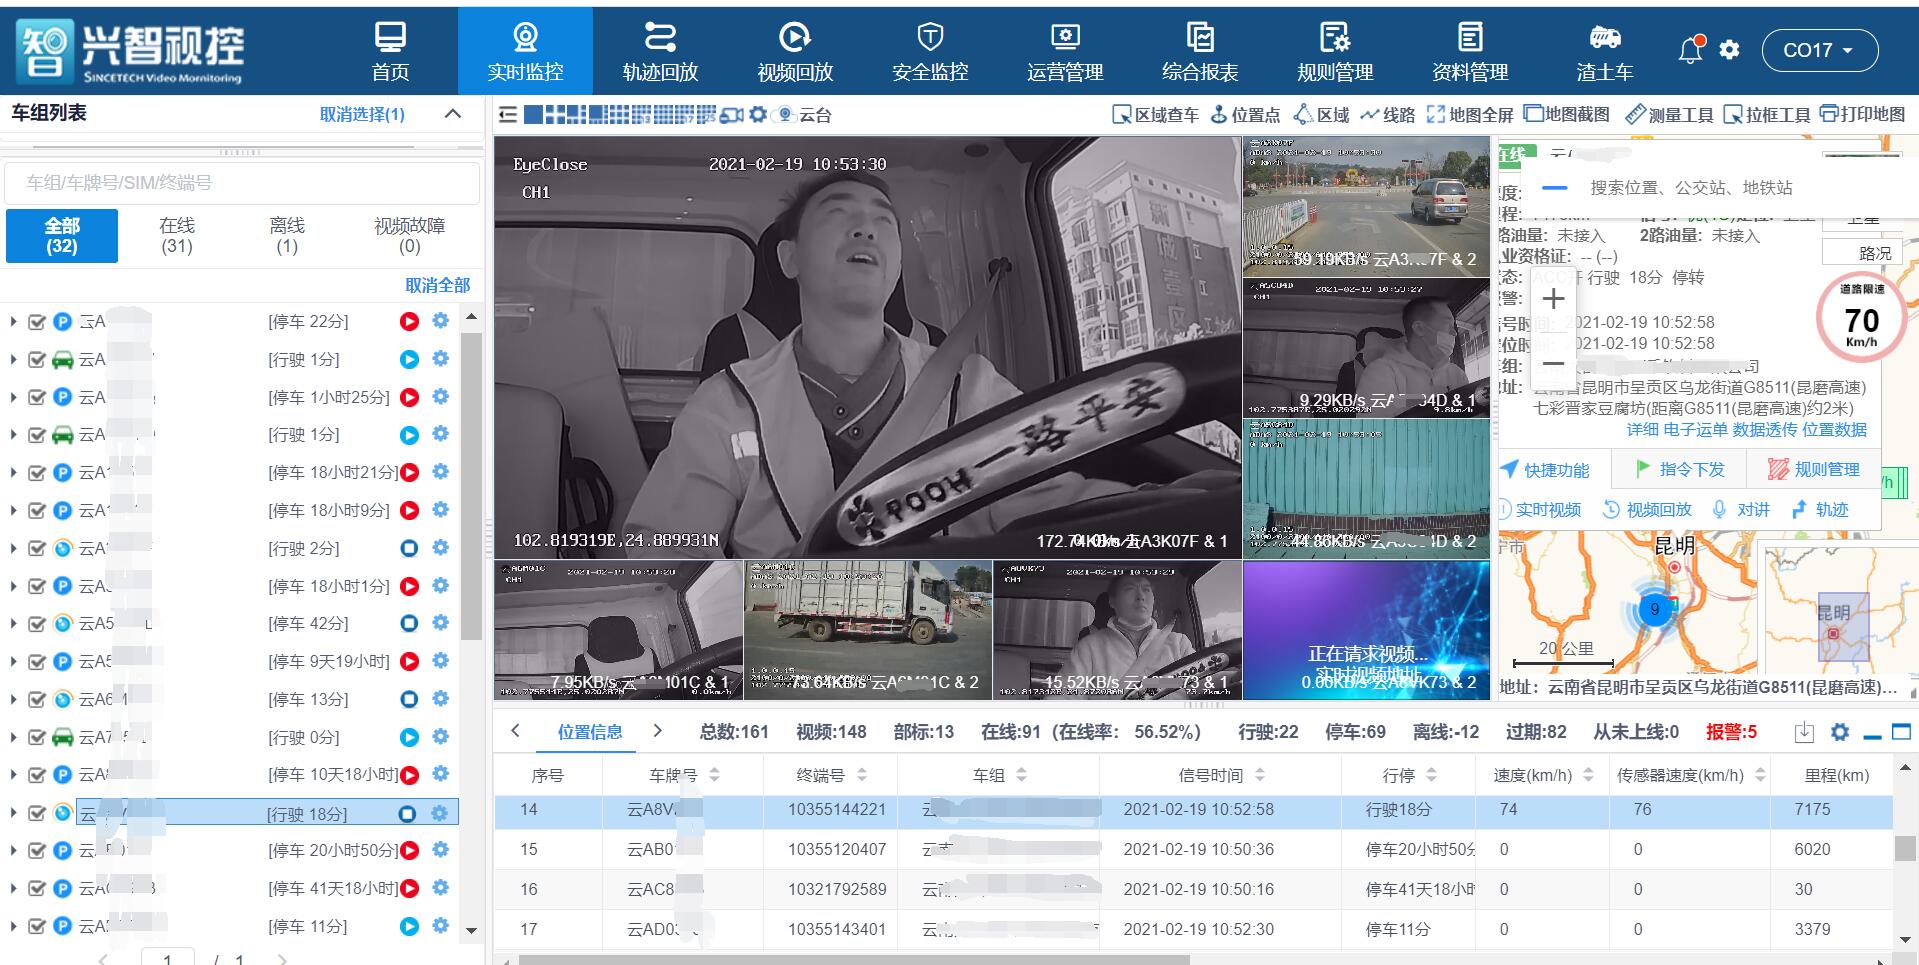Sort table by 信号时间 column arrows

(x=1260, y=775)
